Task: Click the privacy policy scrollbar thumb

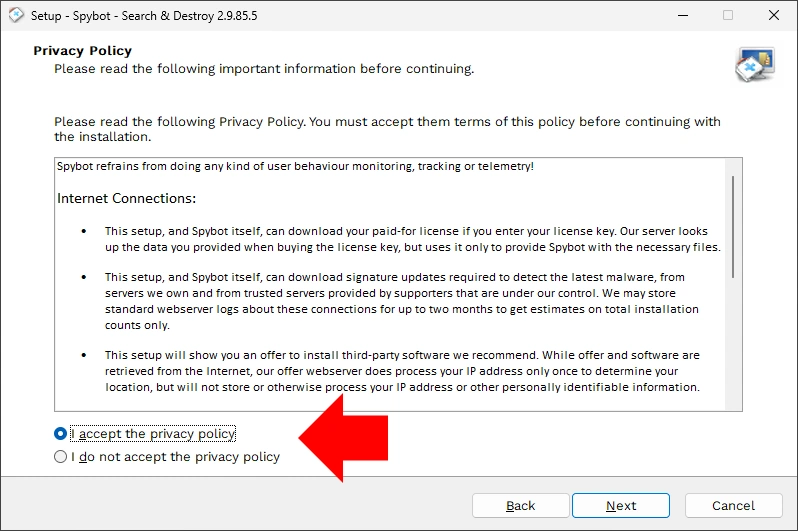Action: pyautogui.click(x=733, y=227)
